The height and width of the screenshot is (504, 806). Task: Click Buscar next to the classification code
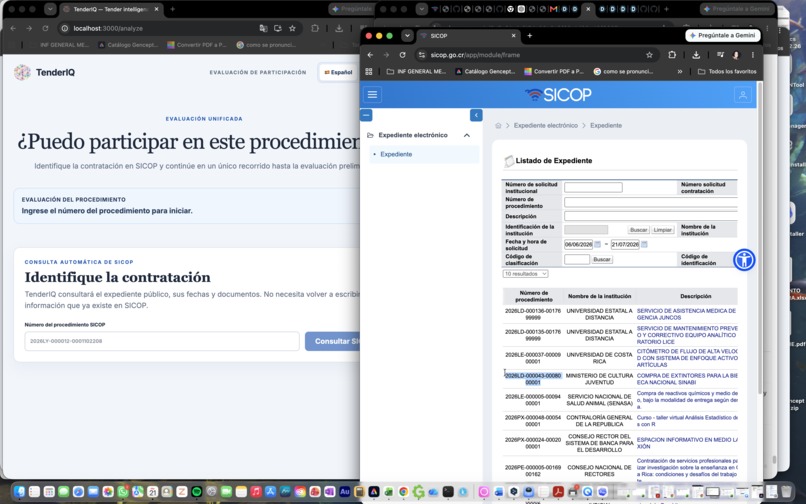coord(602,260)
